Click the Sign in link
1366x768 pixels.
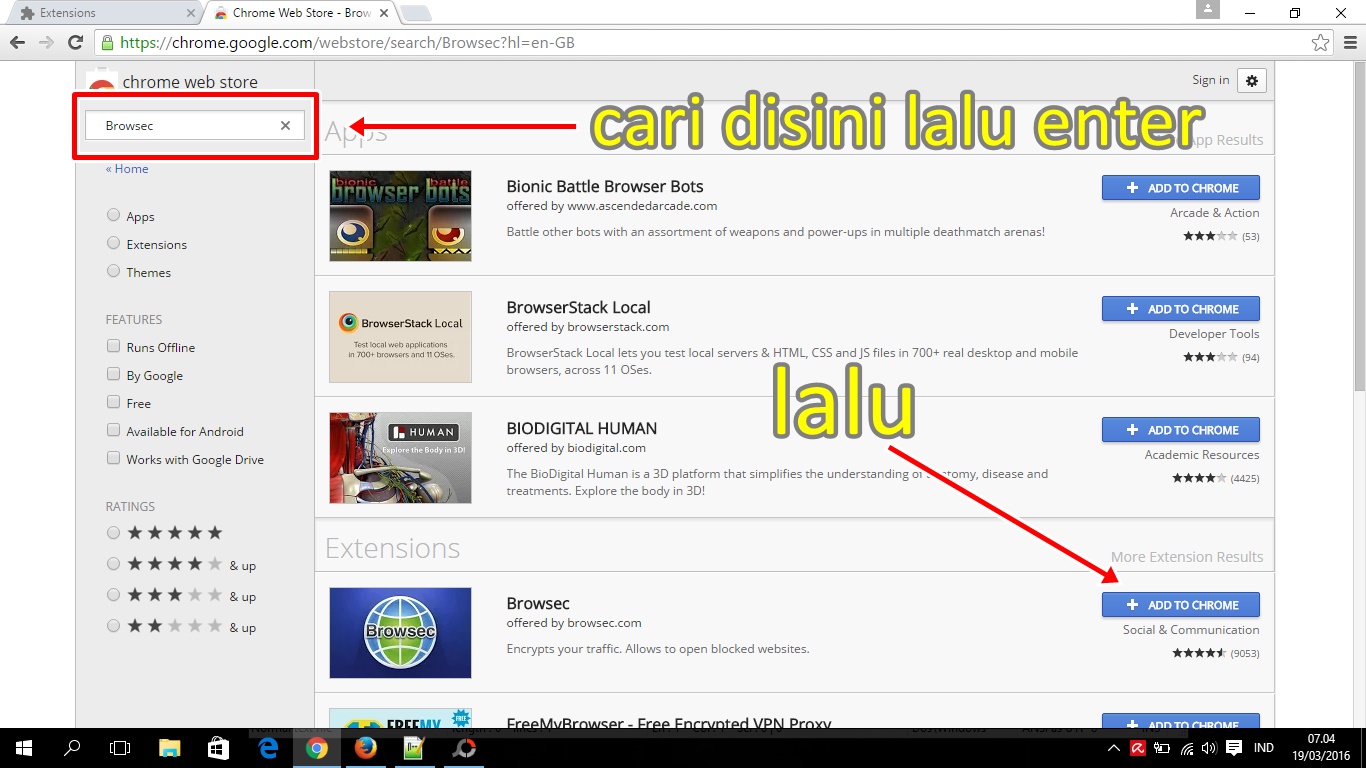click(x=1210, y=80)
